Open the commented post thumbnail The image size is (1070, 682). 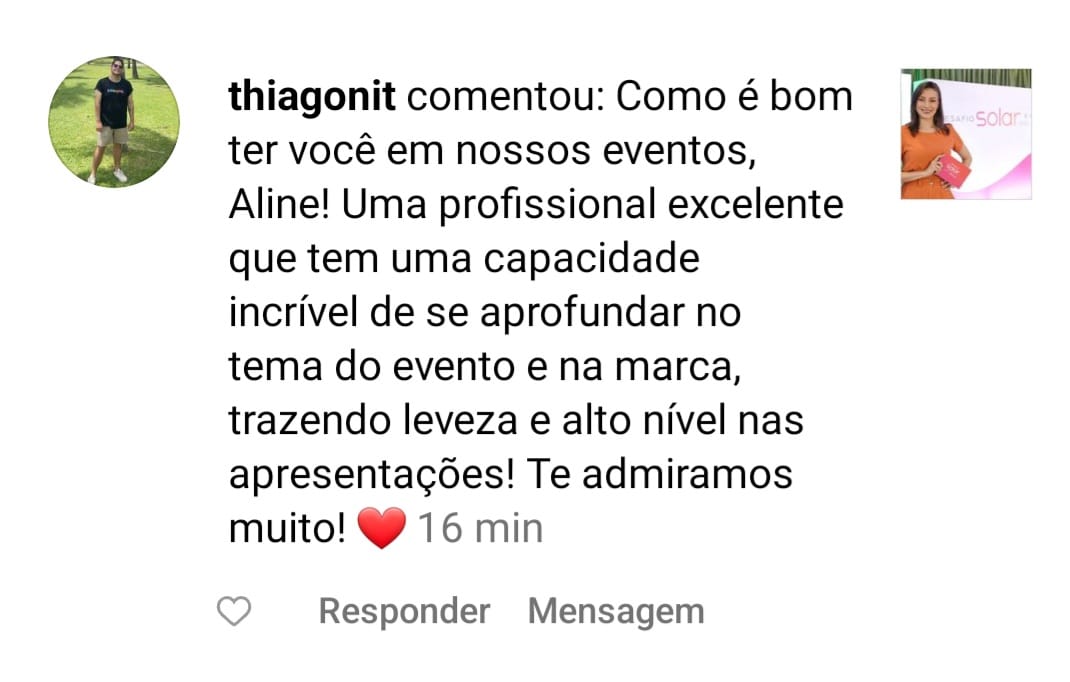966,134
